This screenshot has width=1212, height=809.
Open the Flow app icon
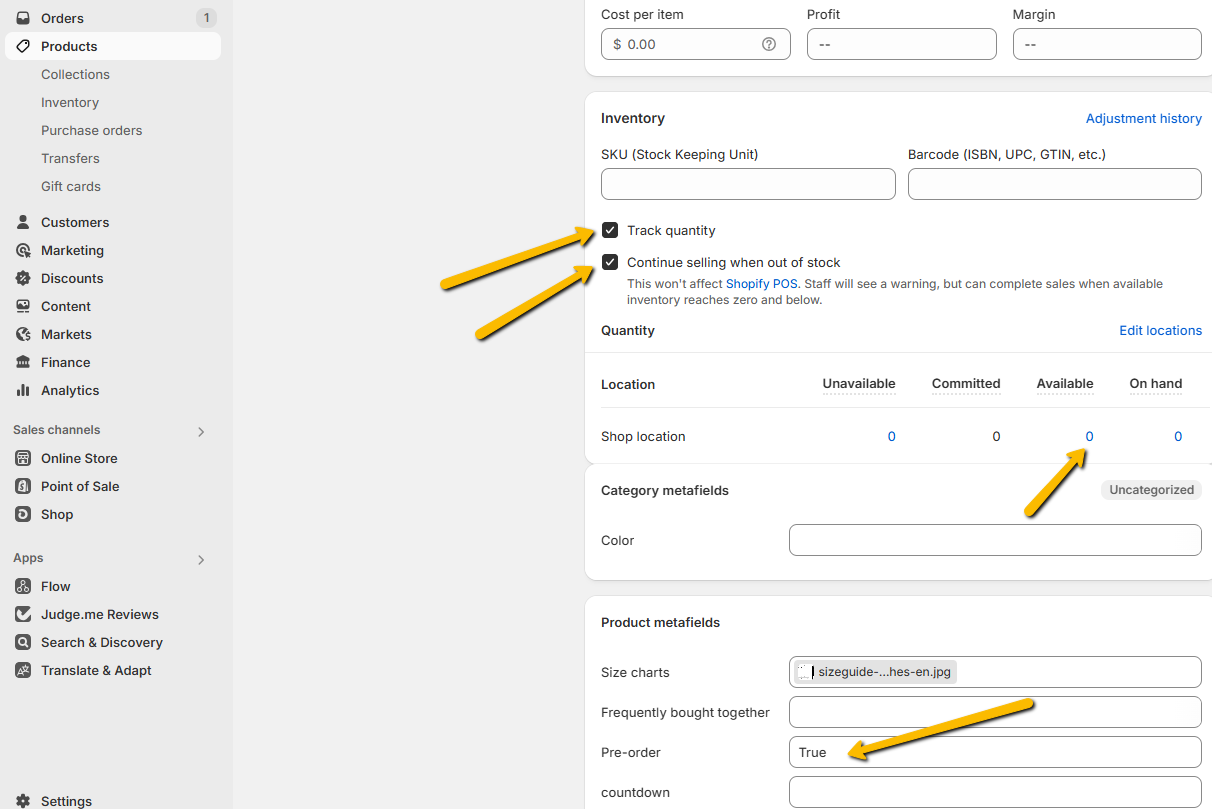pos(23,586)
